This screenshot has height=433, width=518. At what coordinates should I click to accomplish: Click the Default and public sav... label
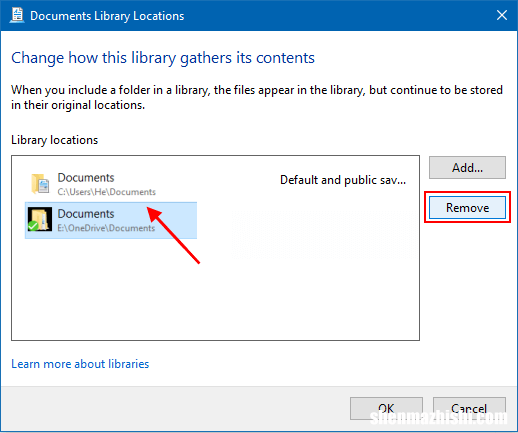[343, 180]
